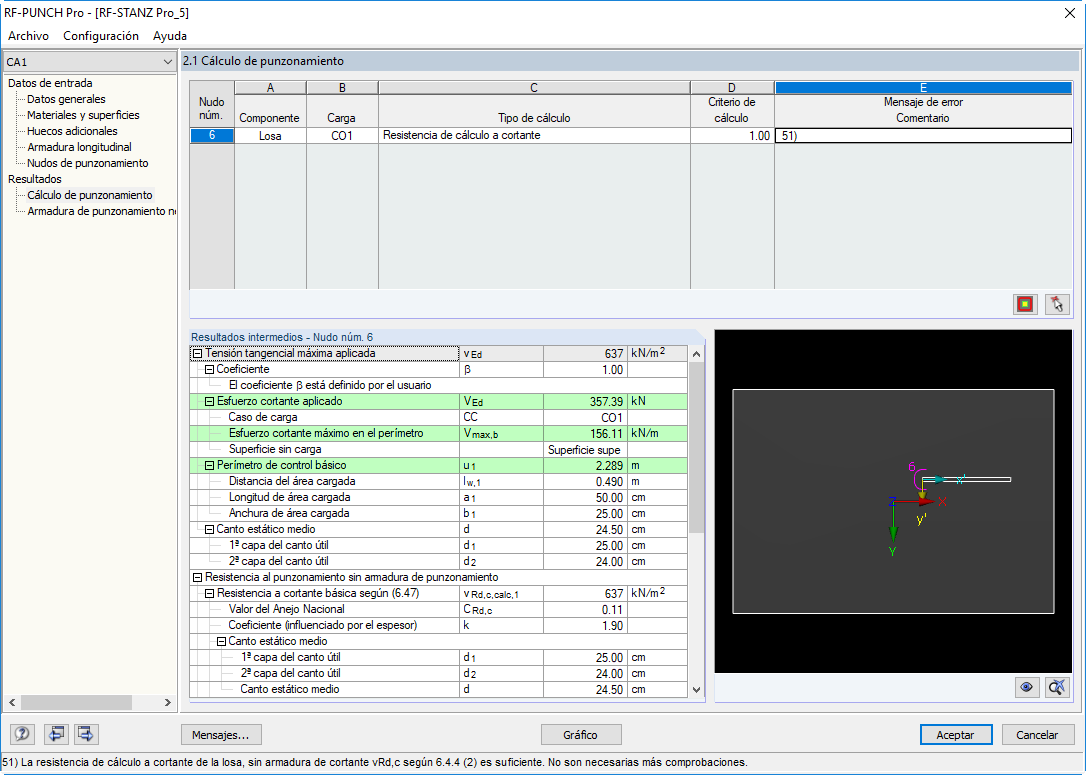This screenshot has width=1086, height=775.
Task: Open the Configuración menu
Action: point(101,36)
